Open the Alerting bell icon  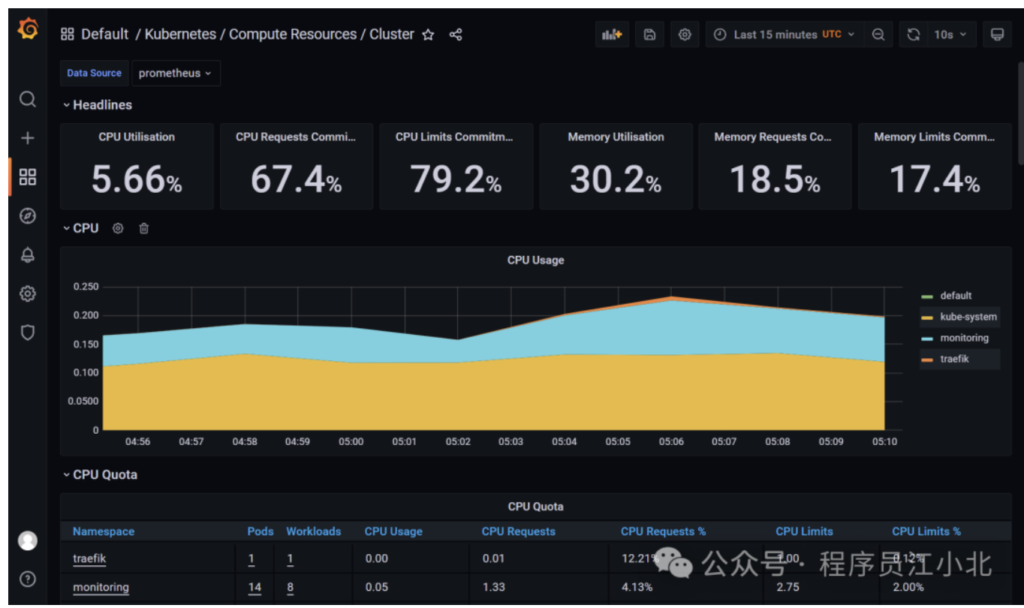pos(28,255)
